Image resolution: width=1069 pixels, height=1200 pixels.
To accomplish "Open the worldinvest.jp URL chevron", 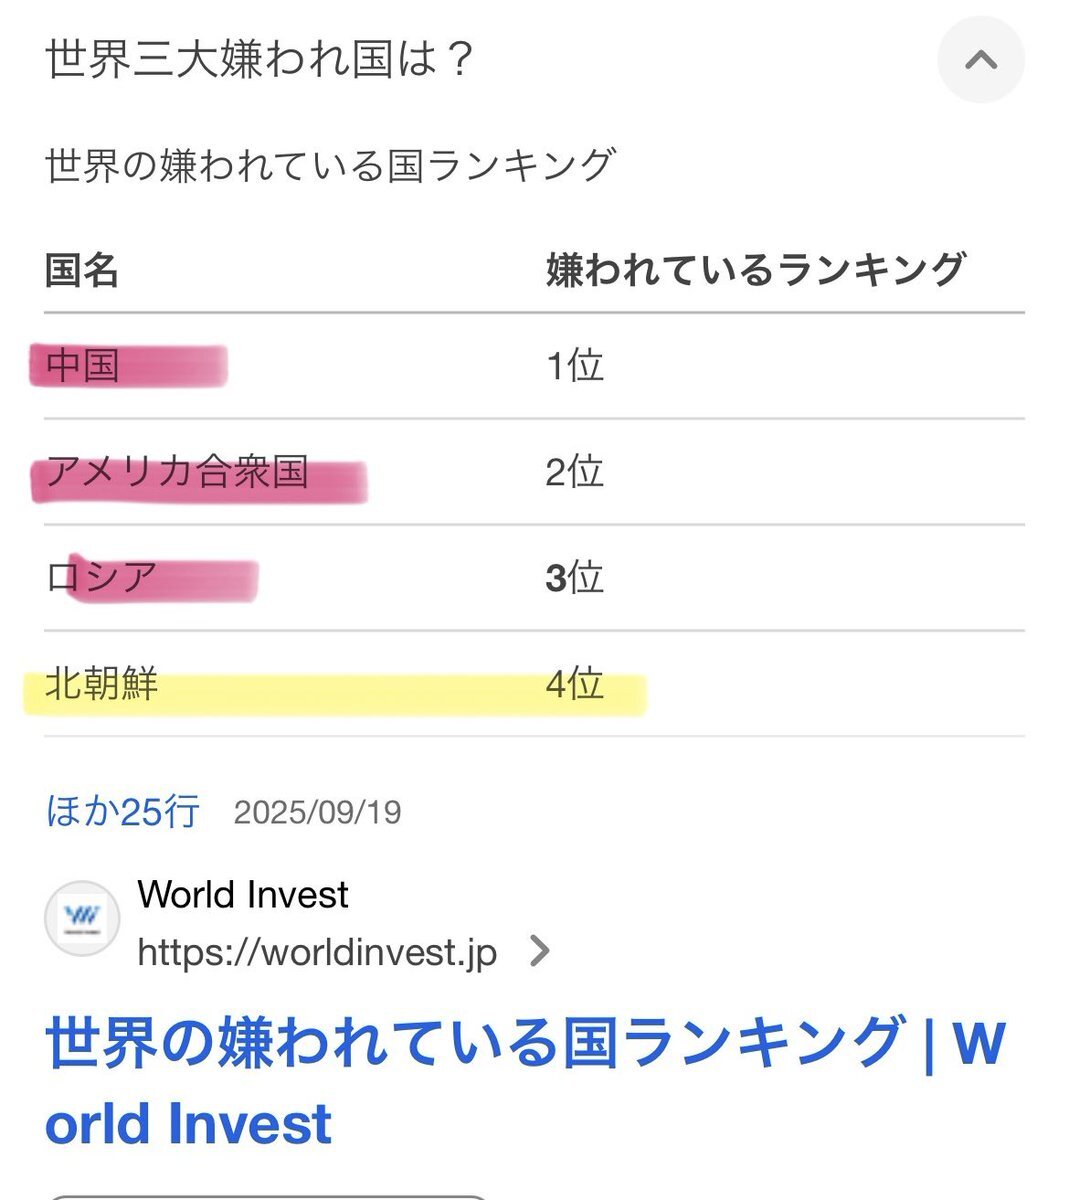I will (x=540, y=951).
